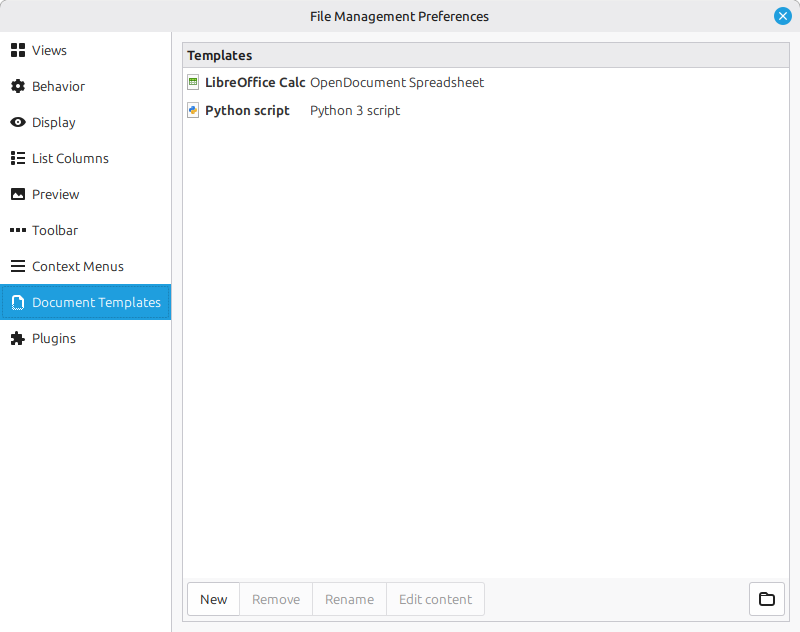Click the Preview image icon
Image resolution: width=800 pixels, height=632 pixels.
point(18,195)
